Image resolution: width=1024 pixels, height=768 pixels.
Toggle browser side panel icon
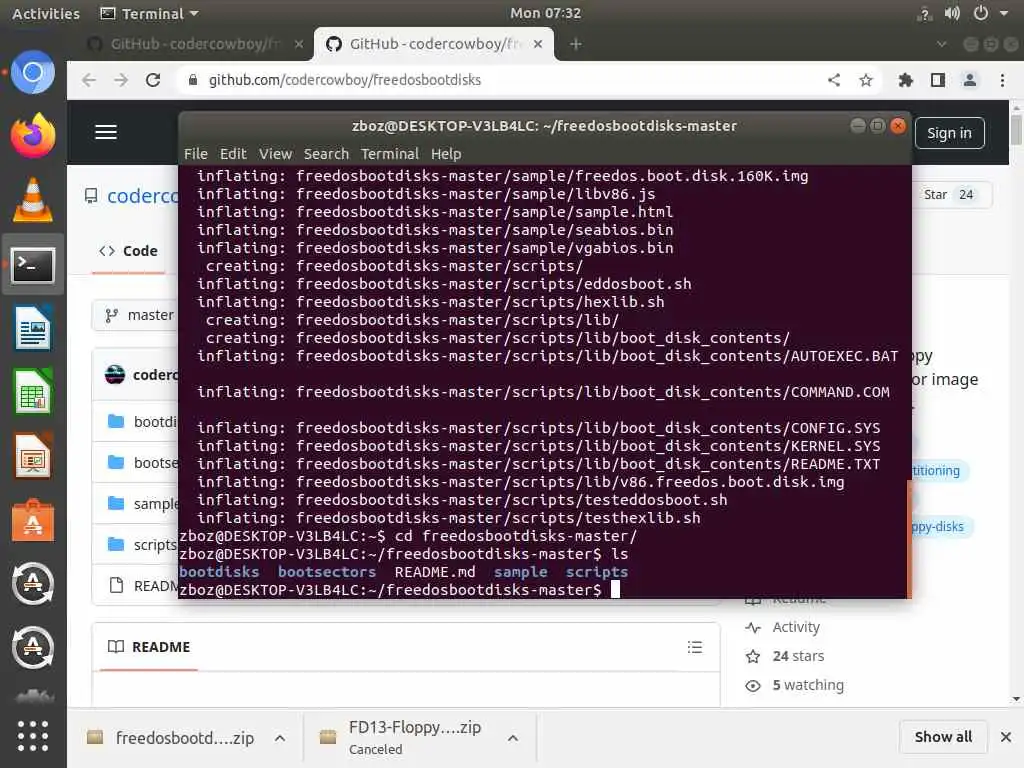click(938, 80)
